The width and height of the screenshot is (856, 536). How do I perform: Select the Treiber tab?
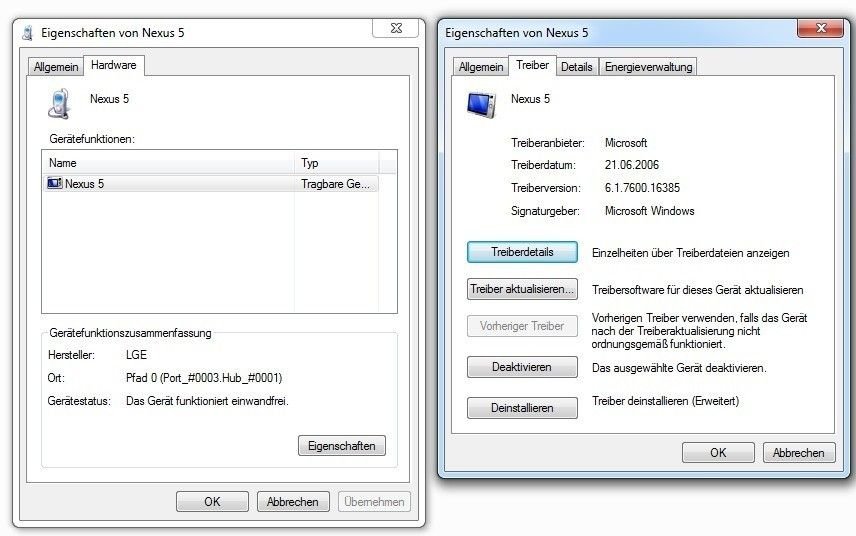pos(532,65)
